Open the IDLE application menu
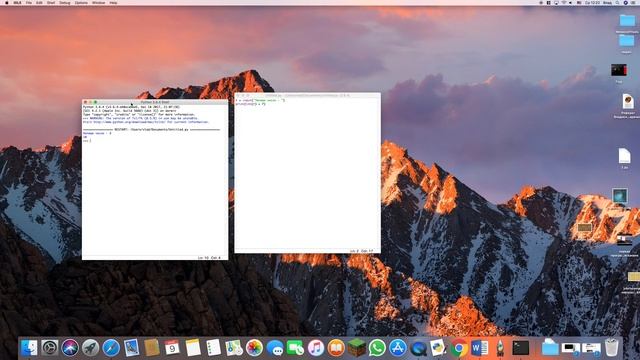The height and width of the screenshot is (360, 640). click(x=17, y=2)
